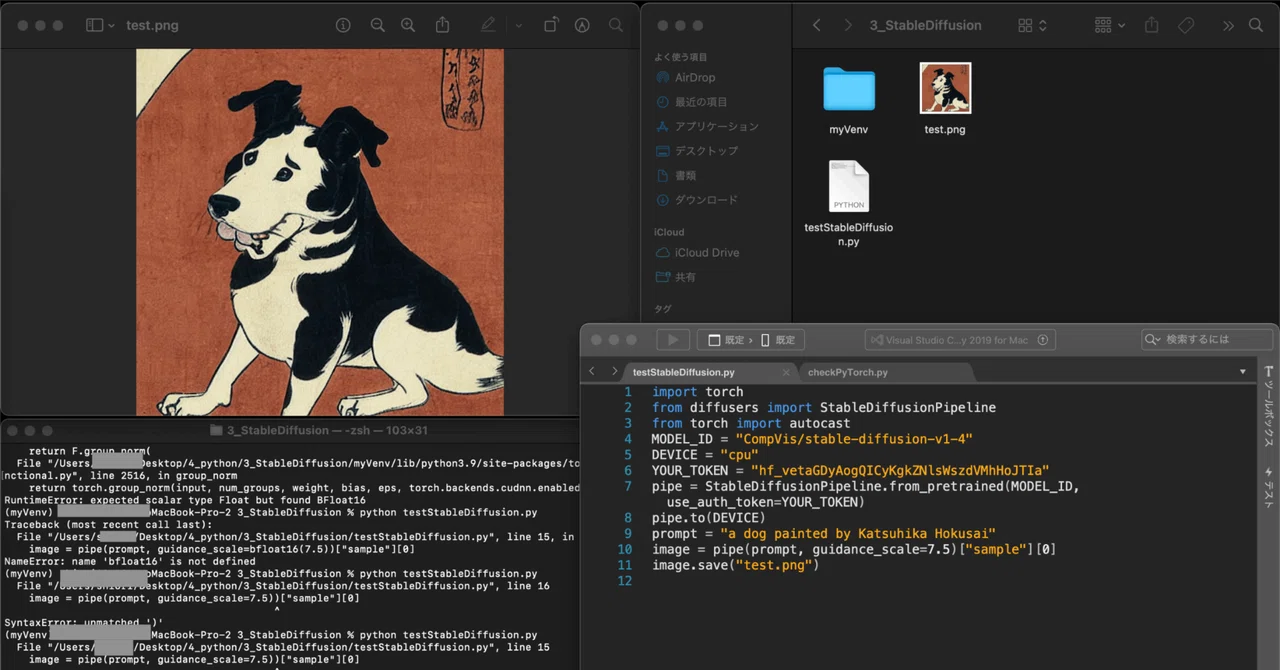Screen dimensions: 1280x670
Task: Open アプリケーション in Finder sidebar
Action: [707, 126]
